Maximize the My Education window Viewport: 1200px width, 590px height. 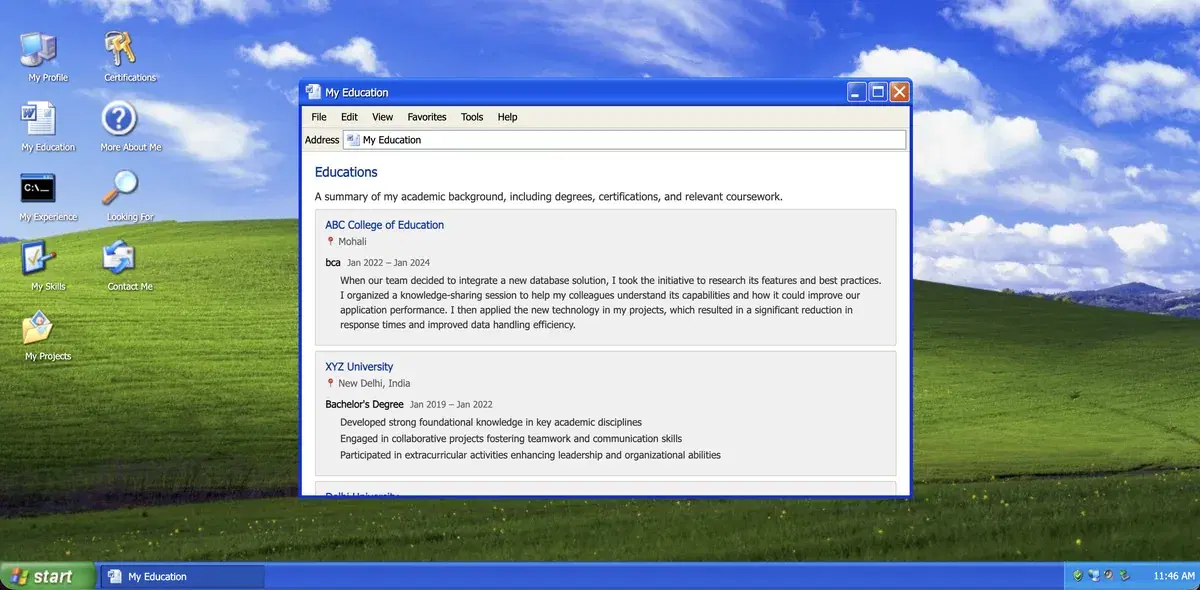878,92
